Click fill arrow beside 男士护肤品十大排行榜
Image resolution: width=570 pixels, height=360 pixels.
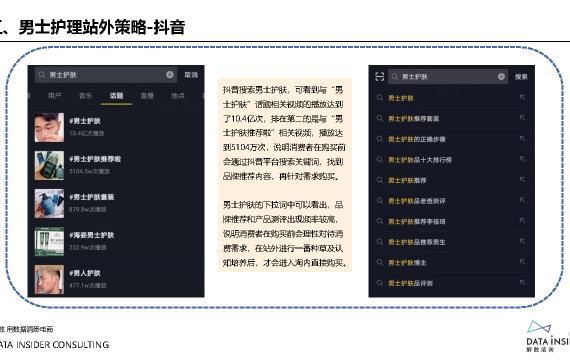click(522, 159)
